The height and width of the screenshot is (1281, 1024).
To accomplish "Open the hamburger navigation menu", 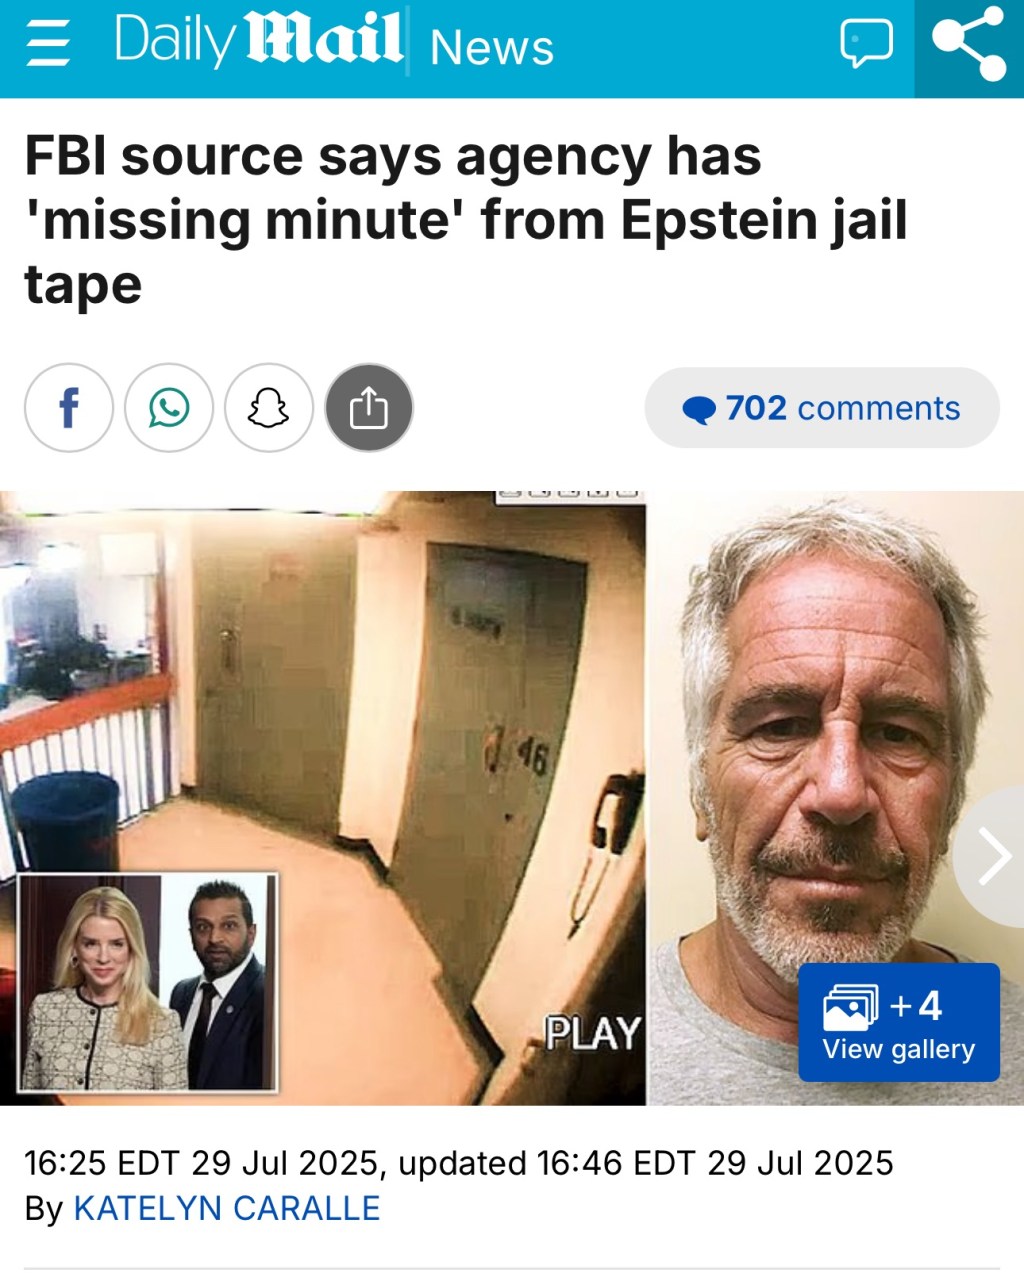I will point(49,45).
